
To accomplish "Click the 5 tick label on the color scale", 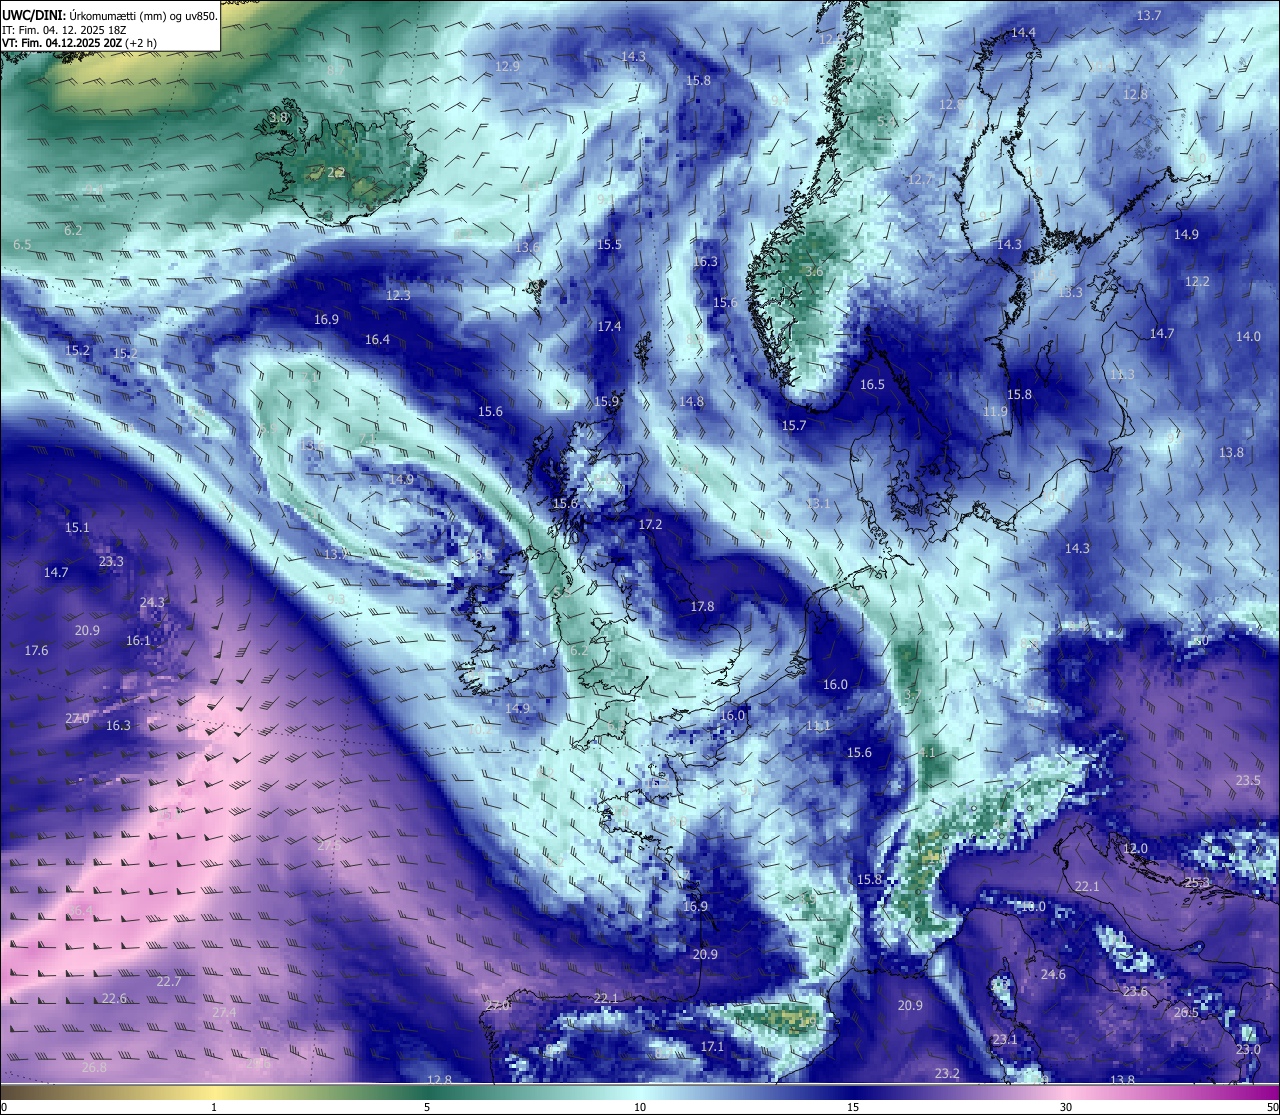I will point(427,1107).
